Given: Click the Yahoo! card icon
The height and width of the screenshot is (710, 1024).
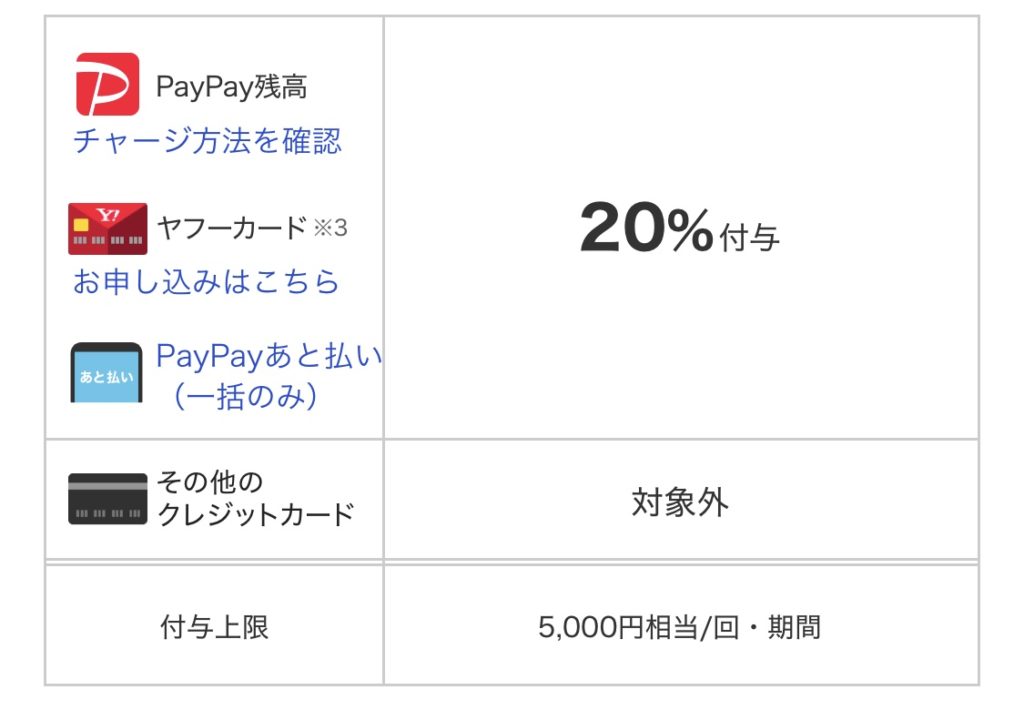Looking at the screenshot, I should 108,229.
